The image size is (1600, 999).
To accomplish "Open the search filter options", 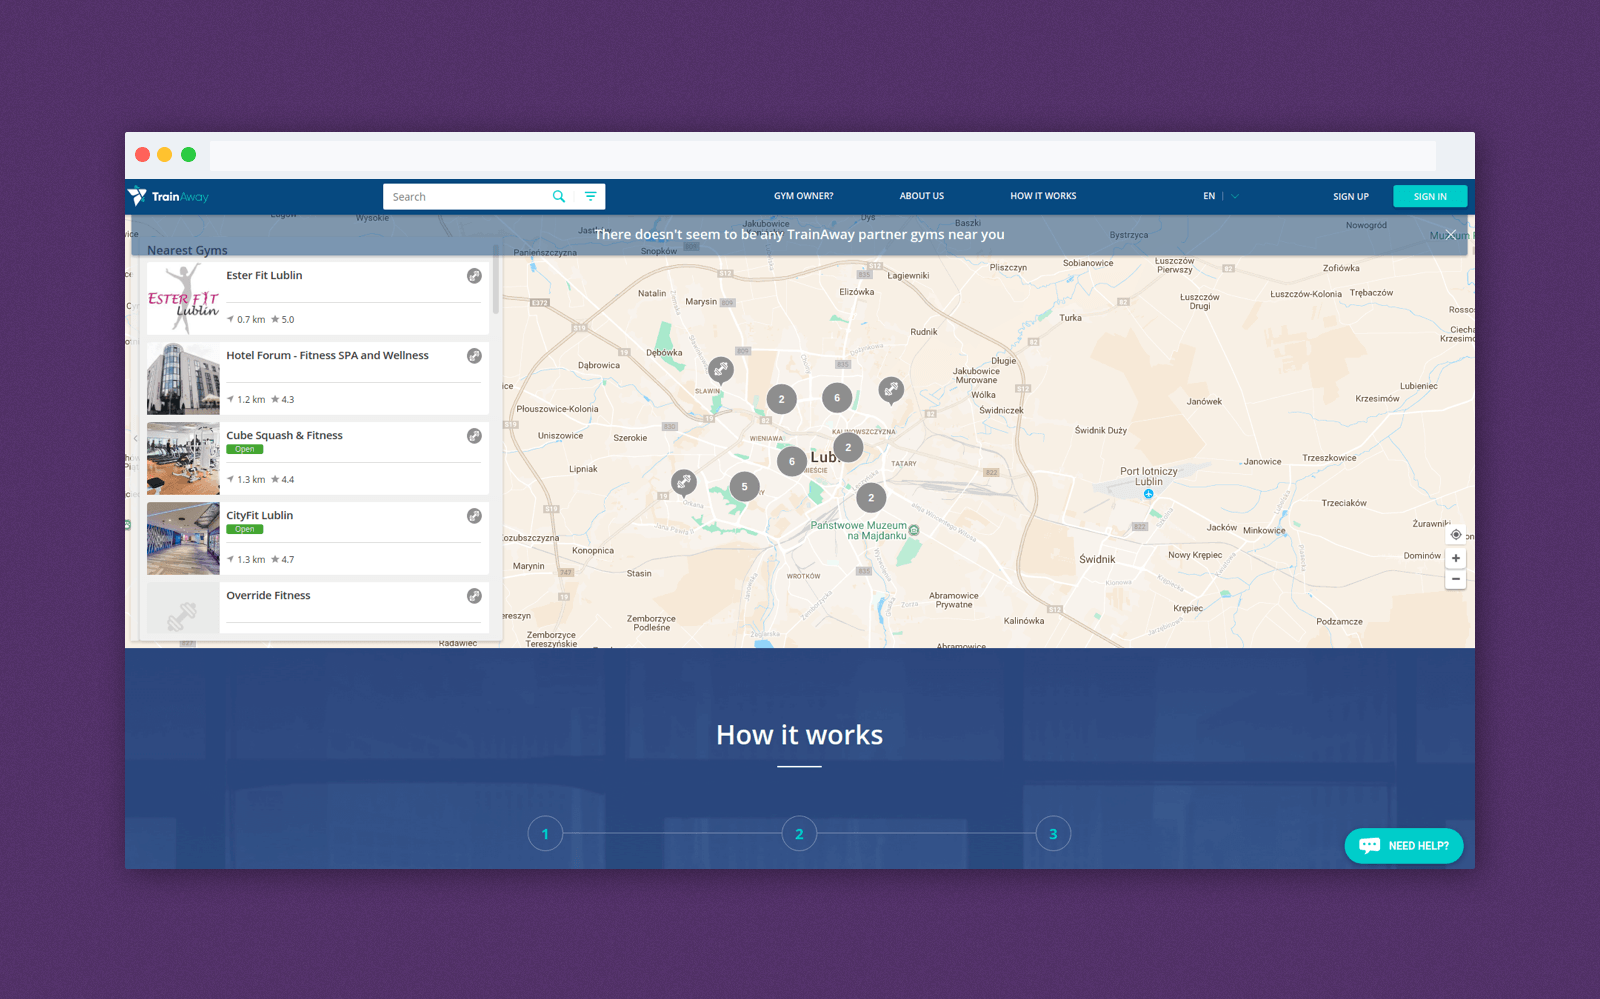I will tap(591, 196).
